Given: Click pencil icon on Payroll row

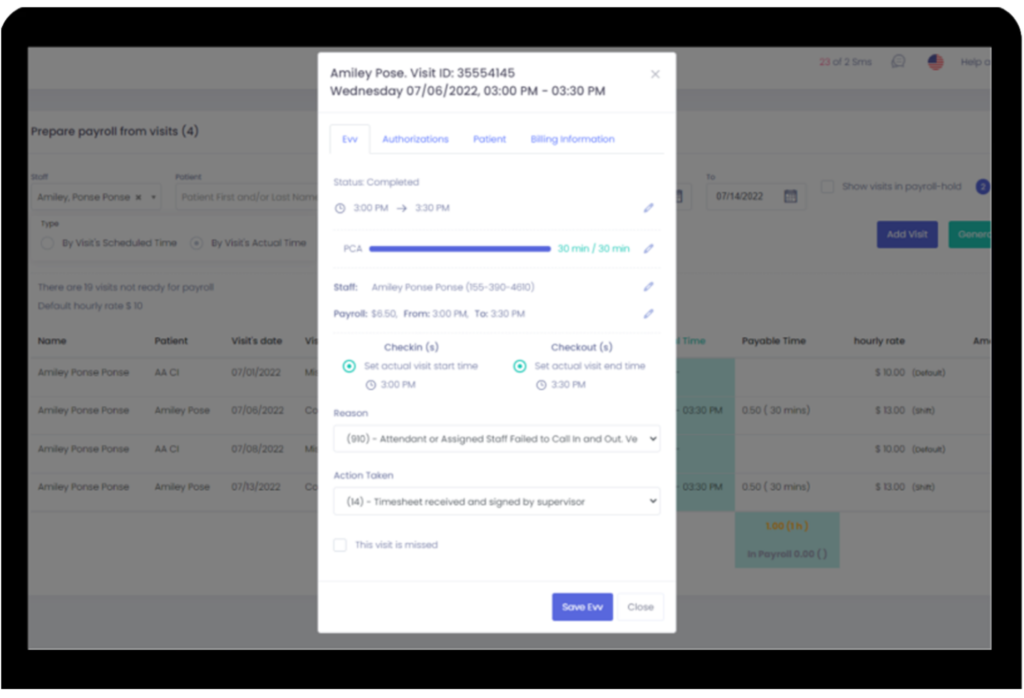Looking at the screenshot, I should pyautogui.click(x=648, y=313).
